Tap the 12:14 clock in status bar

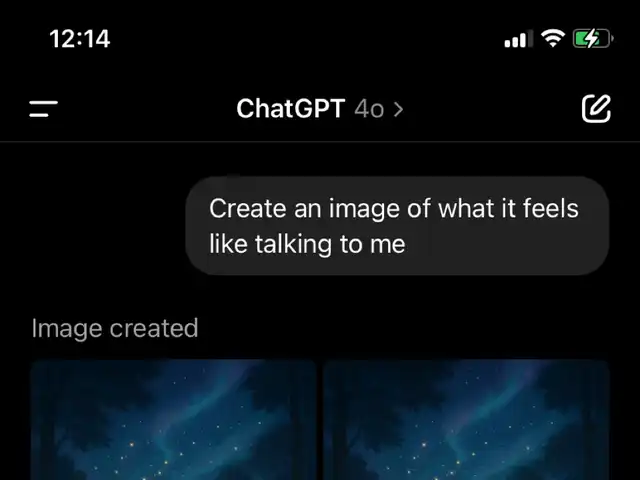[x=80, y=39]
